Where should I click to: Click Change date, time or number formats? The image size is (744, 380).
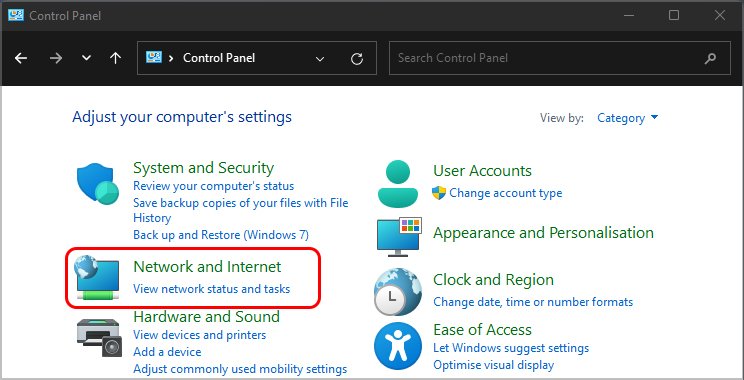pyautogui.click(x=533, y=302)
